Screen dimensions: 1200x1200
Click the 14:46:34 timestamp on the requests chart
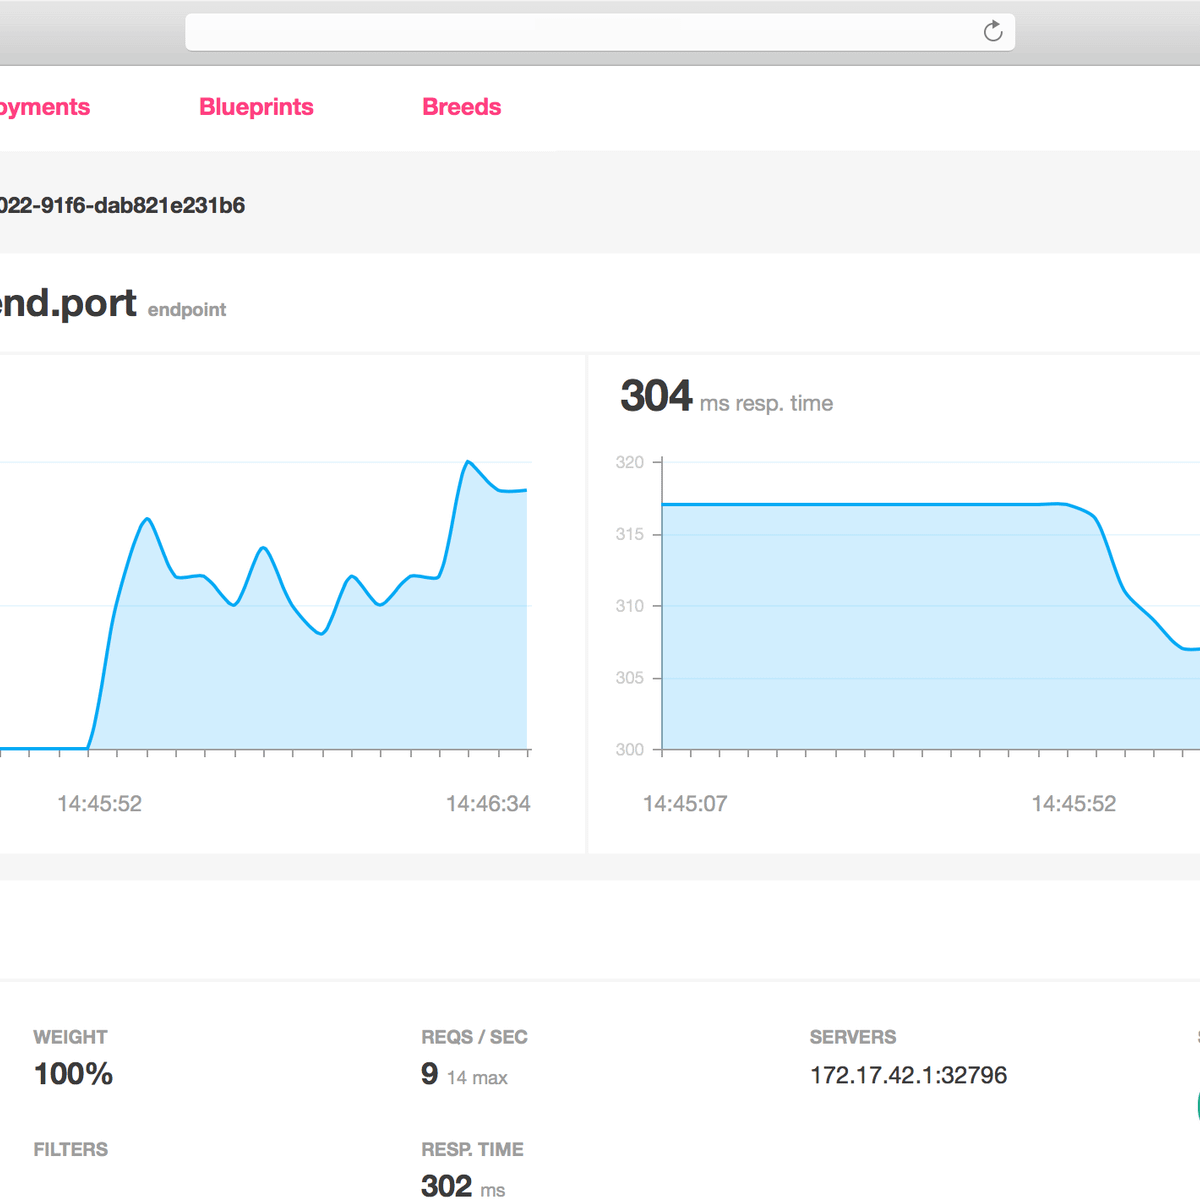click(488, 804)
